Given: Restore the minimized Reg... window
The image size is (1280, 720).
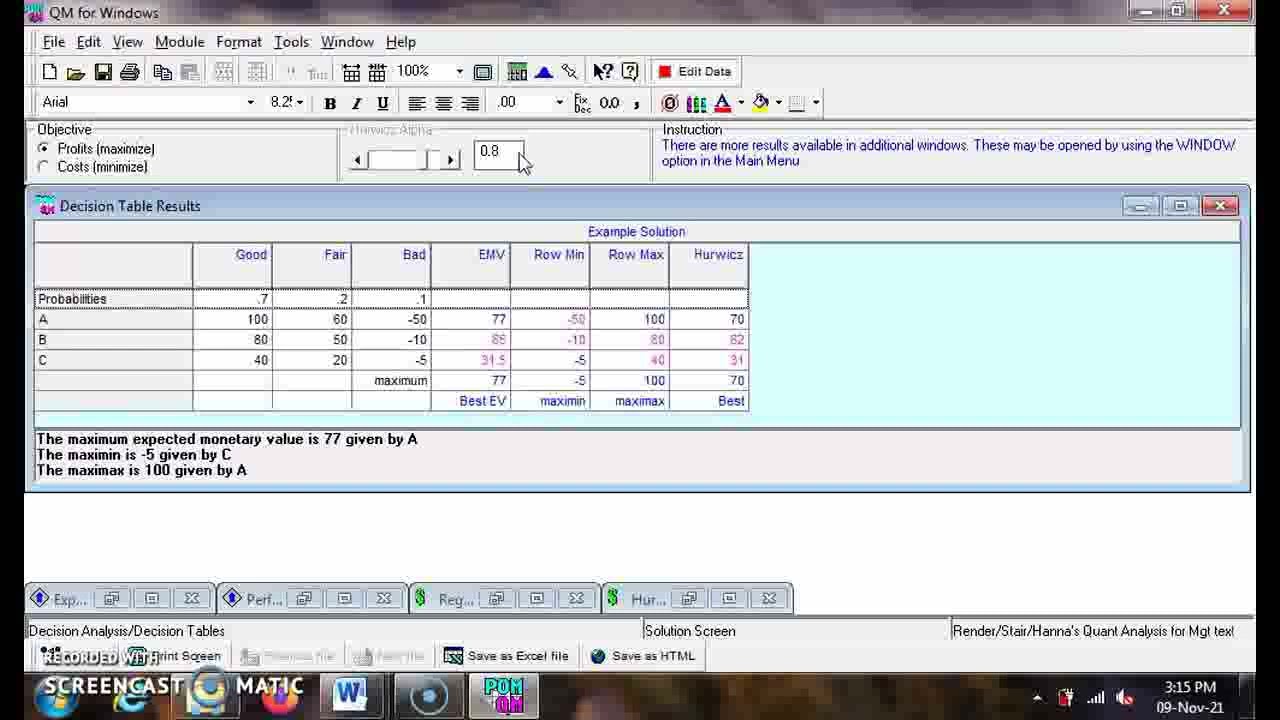Looking at the screenshot, I should 496,599.
